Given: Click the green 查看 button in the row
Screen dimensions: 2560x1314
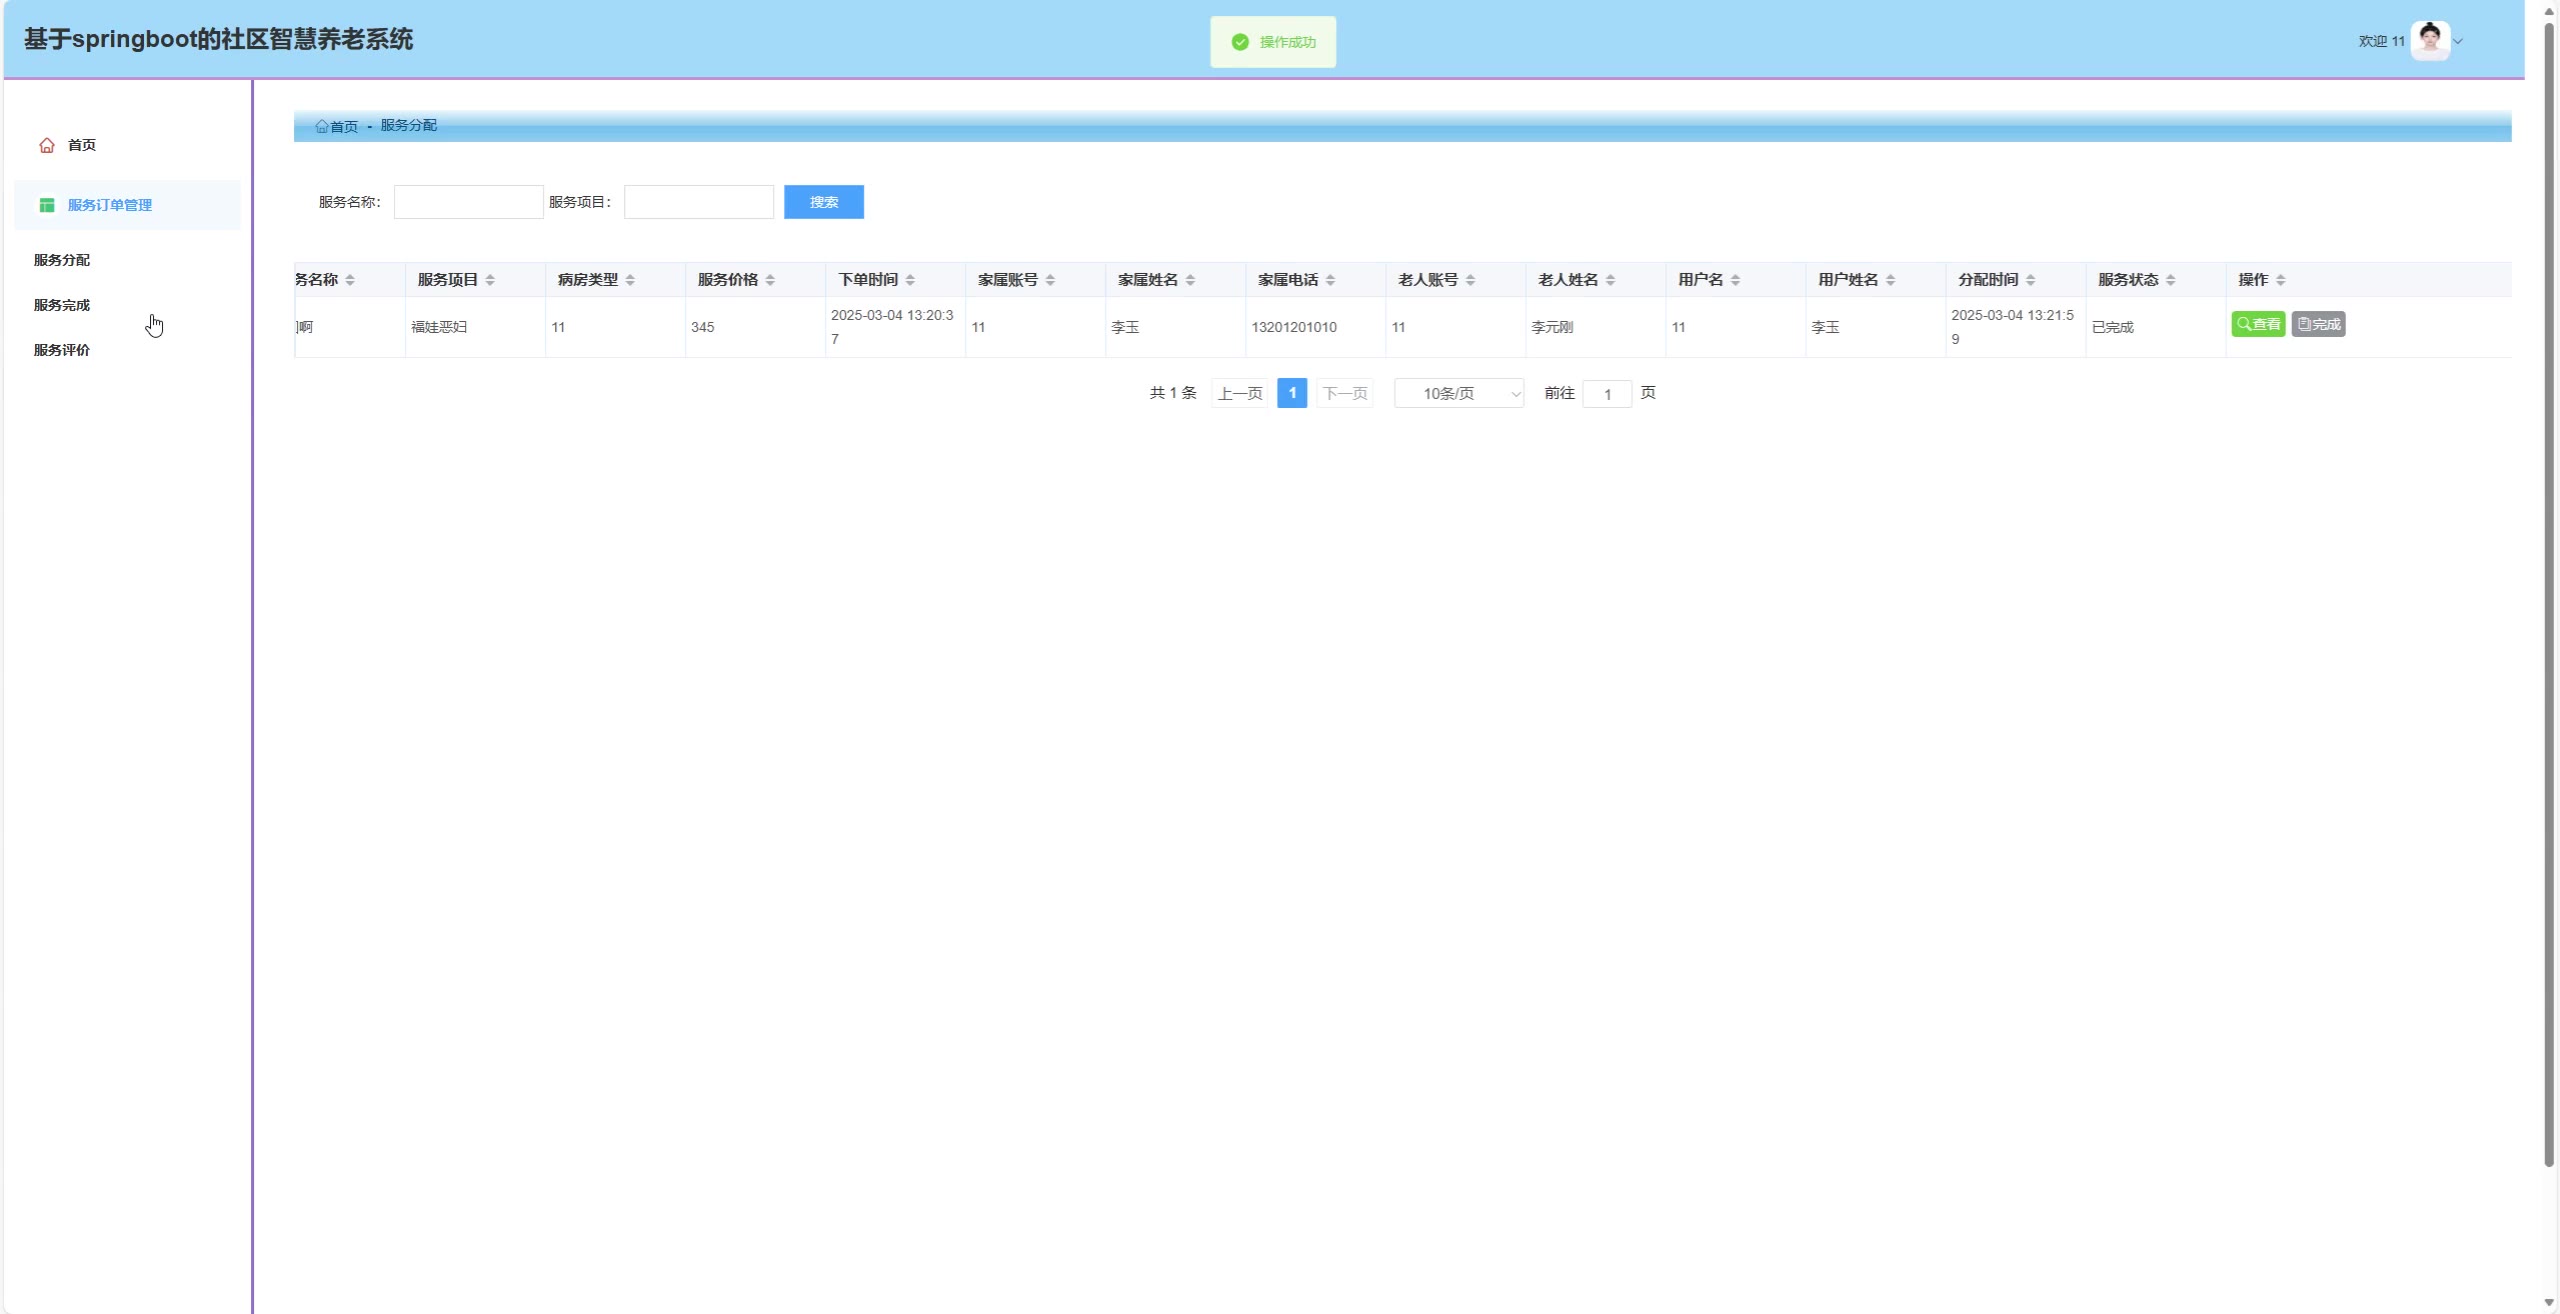Looking at the screenshot, I should click(x=2257, y=324).
